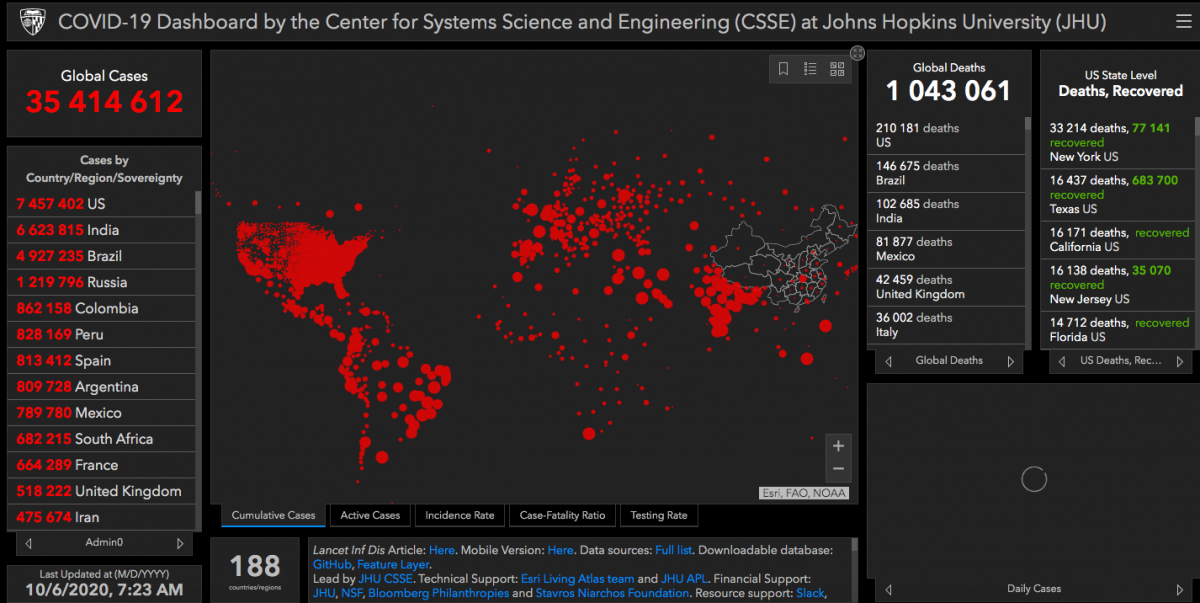This screenshot has width=1200, height=603.
Task: Switch to Active Cases tab
Action: click(x=370, y=516)
